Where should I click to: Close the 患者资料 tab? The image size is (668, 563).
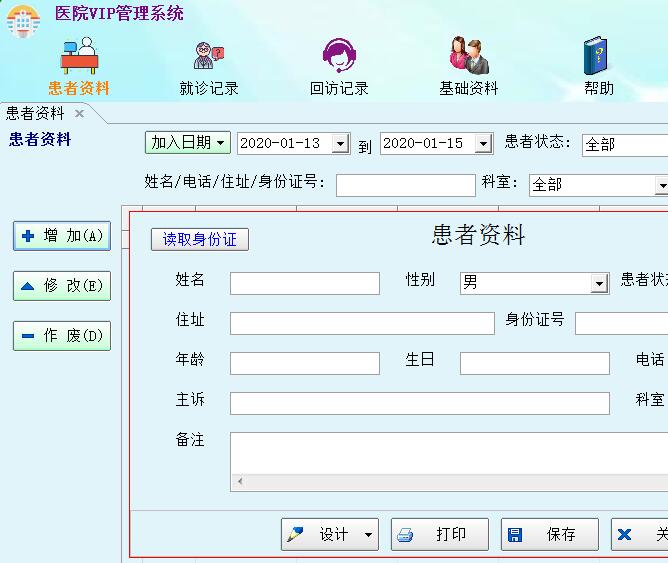pos(79,113)
